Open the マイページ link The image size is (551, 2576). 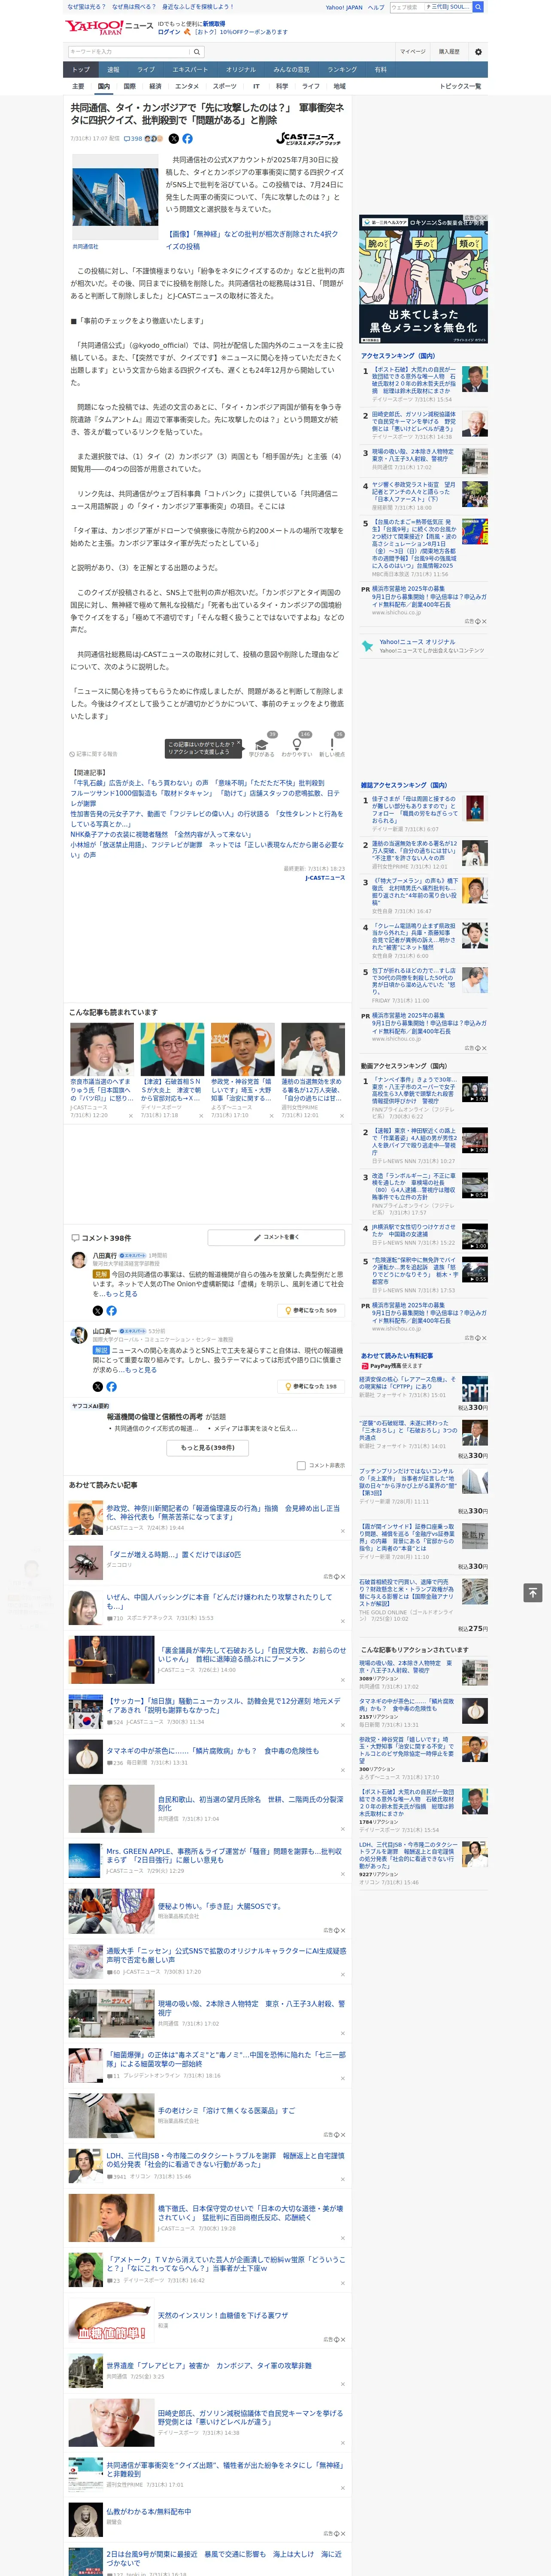coord(413,52)
